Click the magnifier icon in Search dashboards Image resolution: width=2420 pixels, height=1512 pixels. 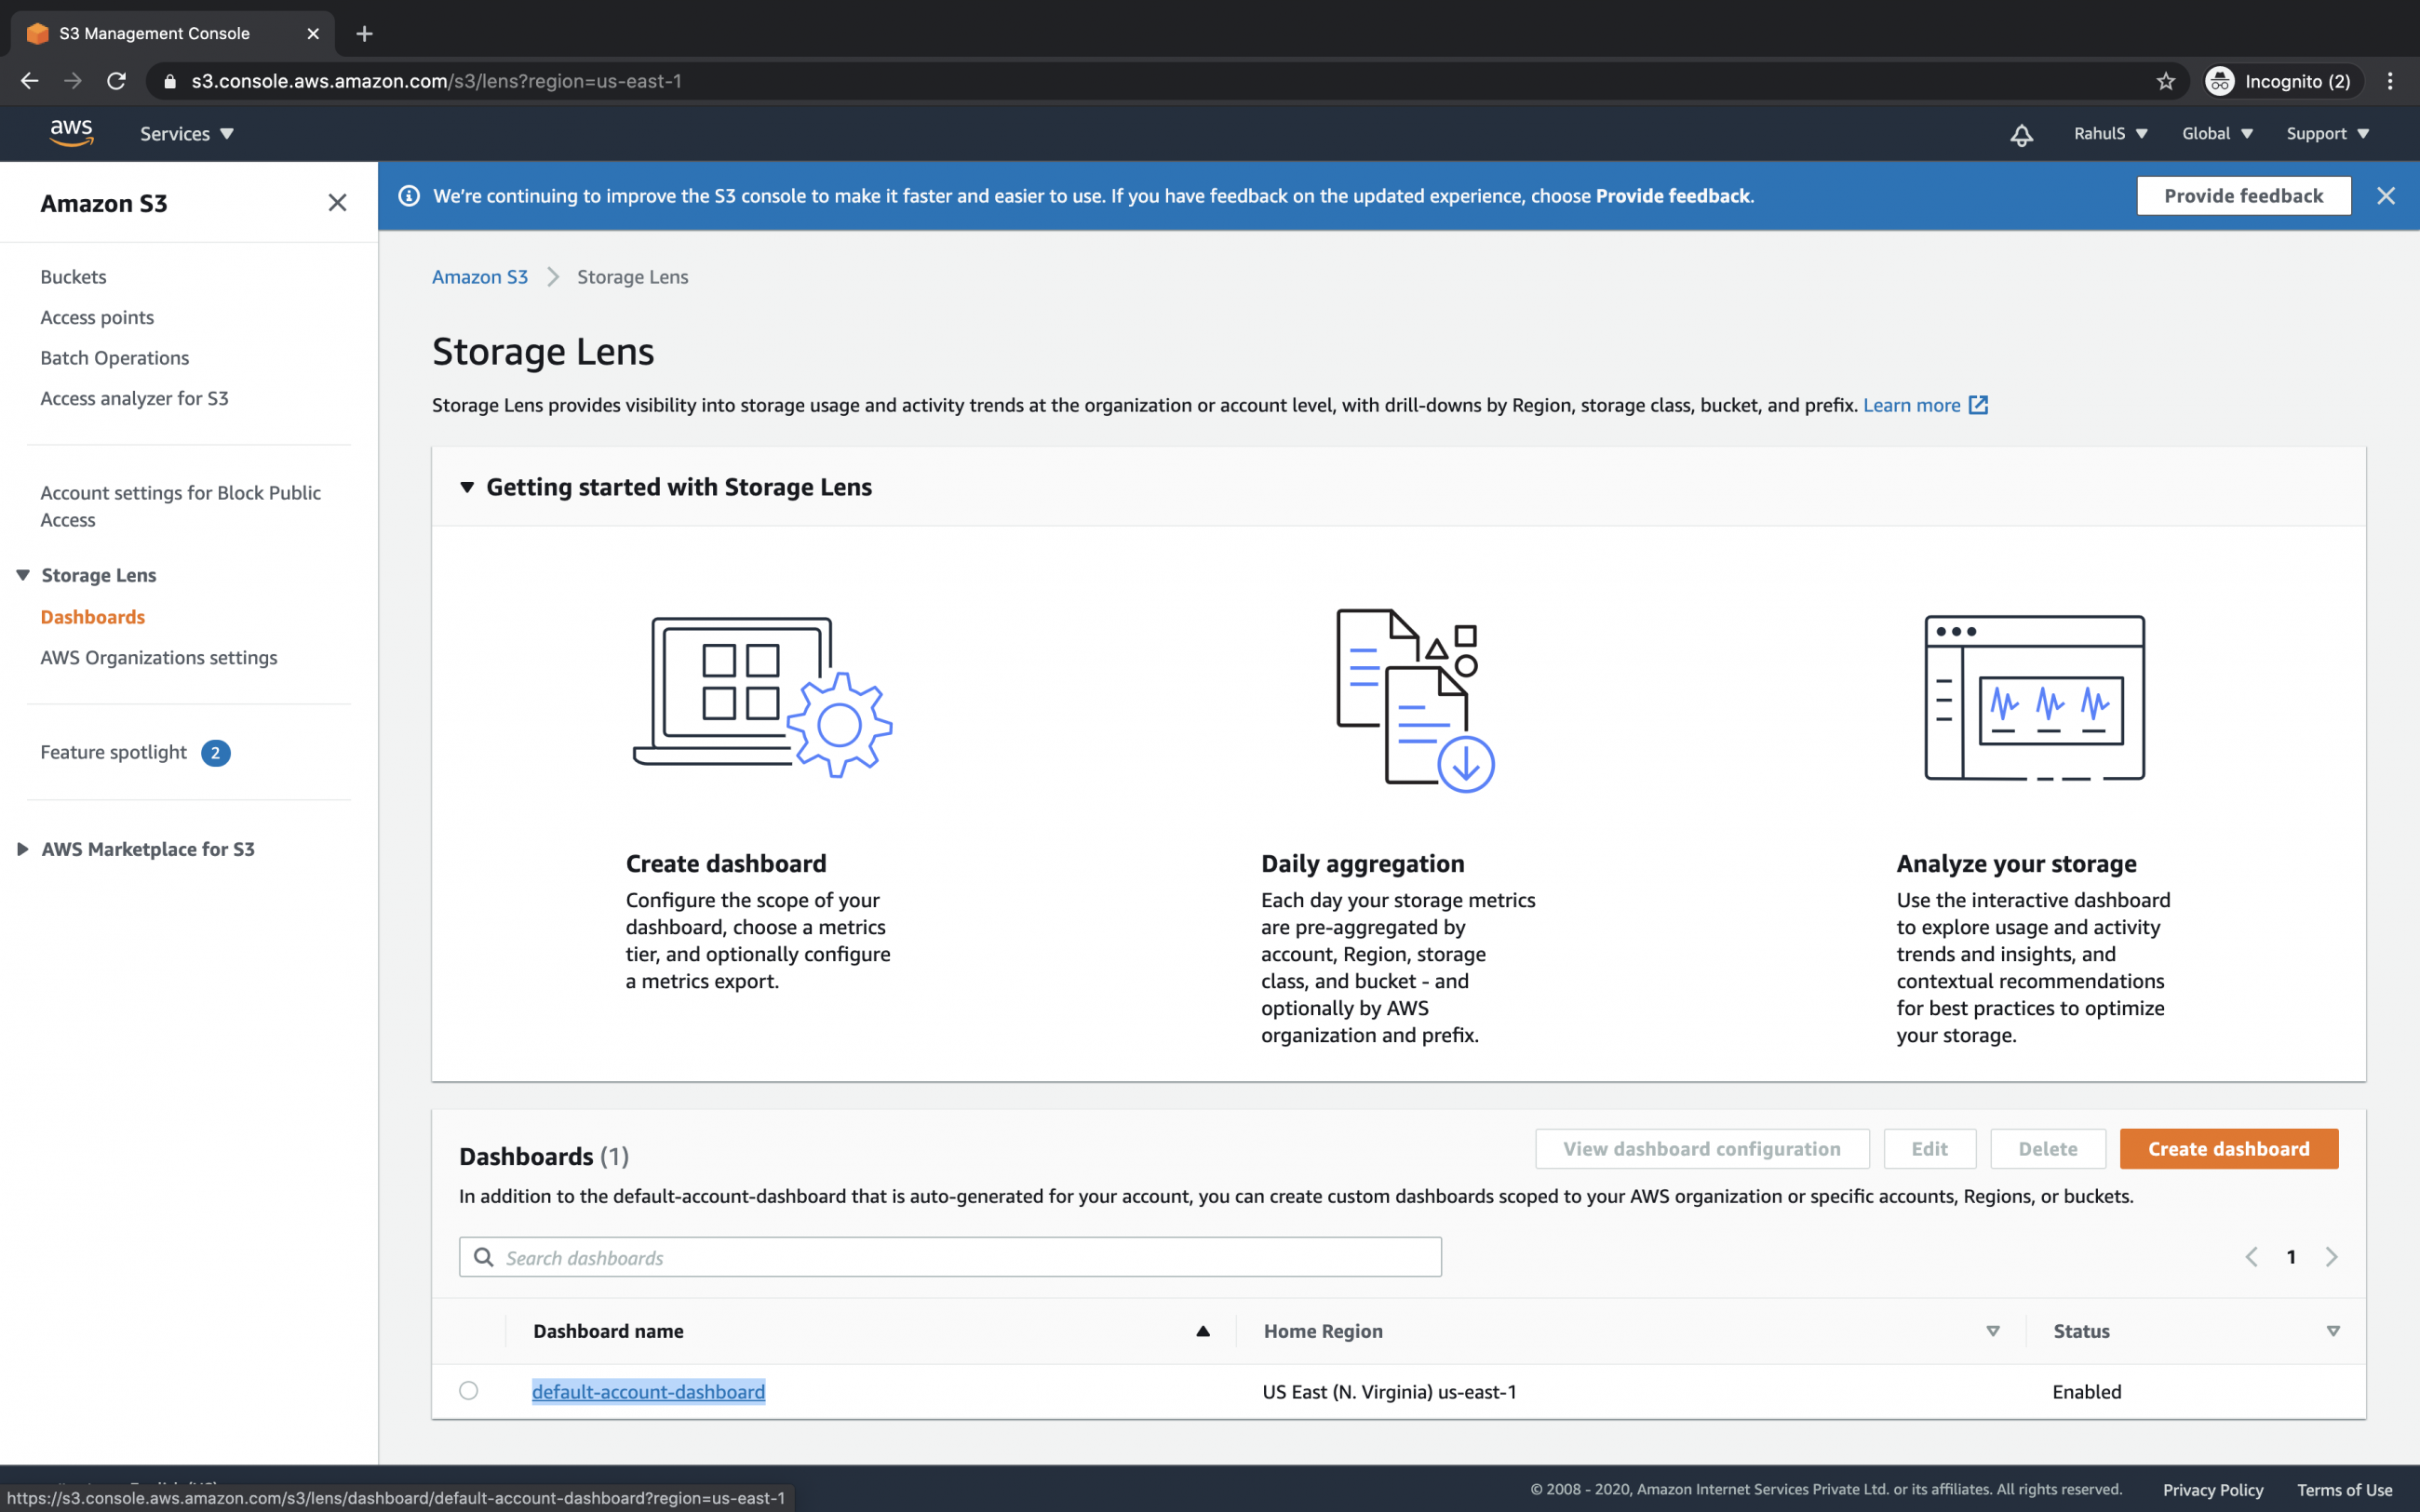(484, 1256)
